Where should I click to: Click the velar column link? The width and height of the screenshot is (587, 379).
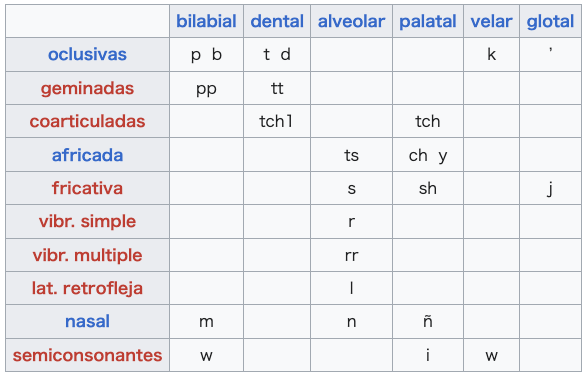[x=491, y=21]
